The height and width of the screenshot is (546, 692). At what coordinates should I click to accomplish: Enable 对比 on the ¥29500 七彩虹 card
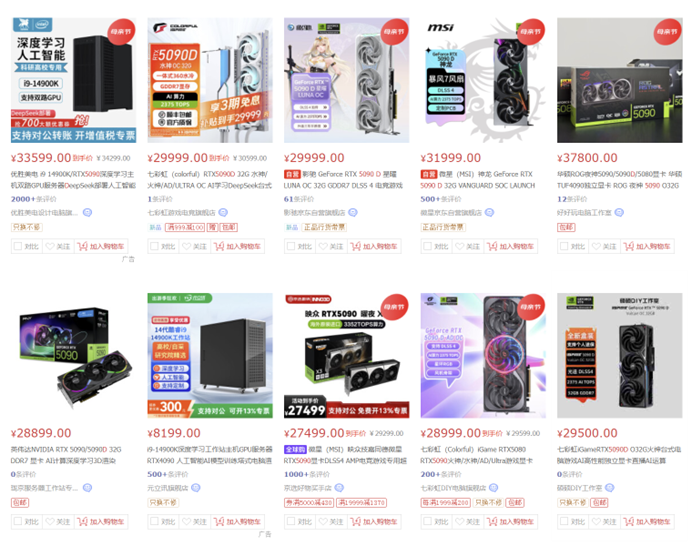pos(564,521)
